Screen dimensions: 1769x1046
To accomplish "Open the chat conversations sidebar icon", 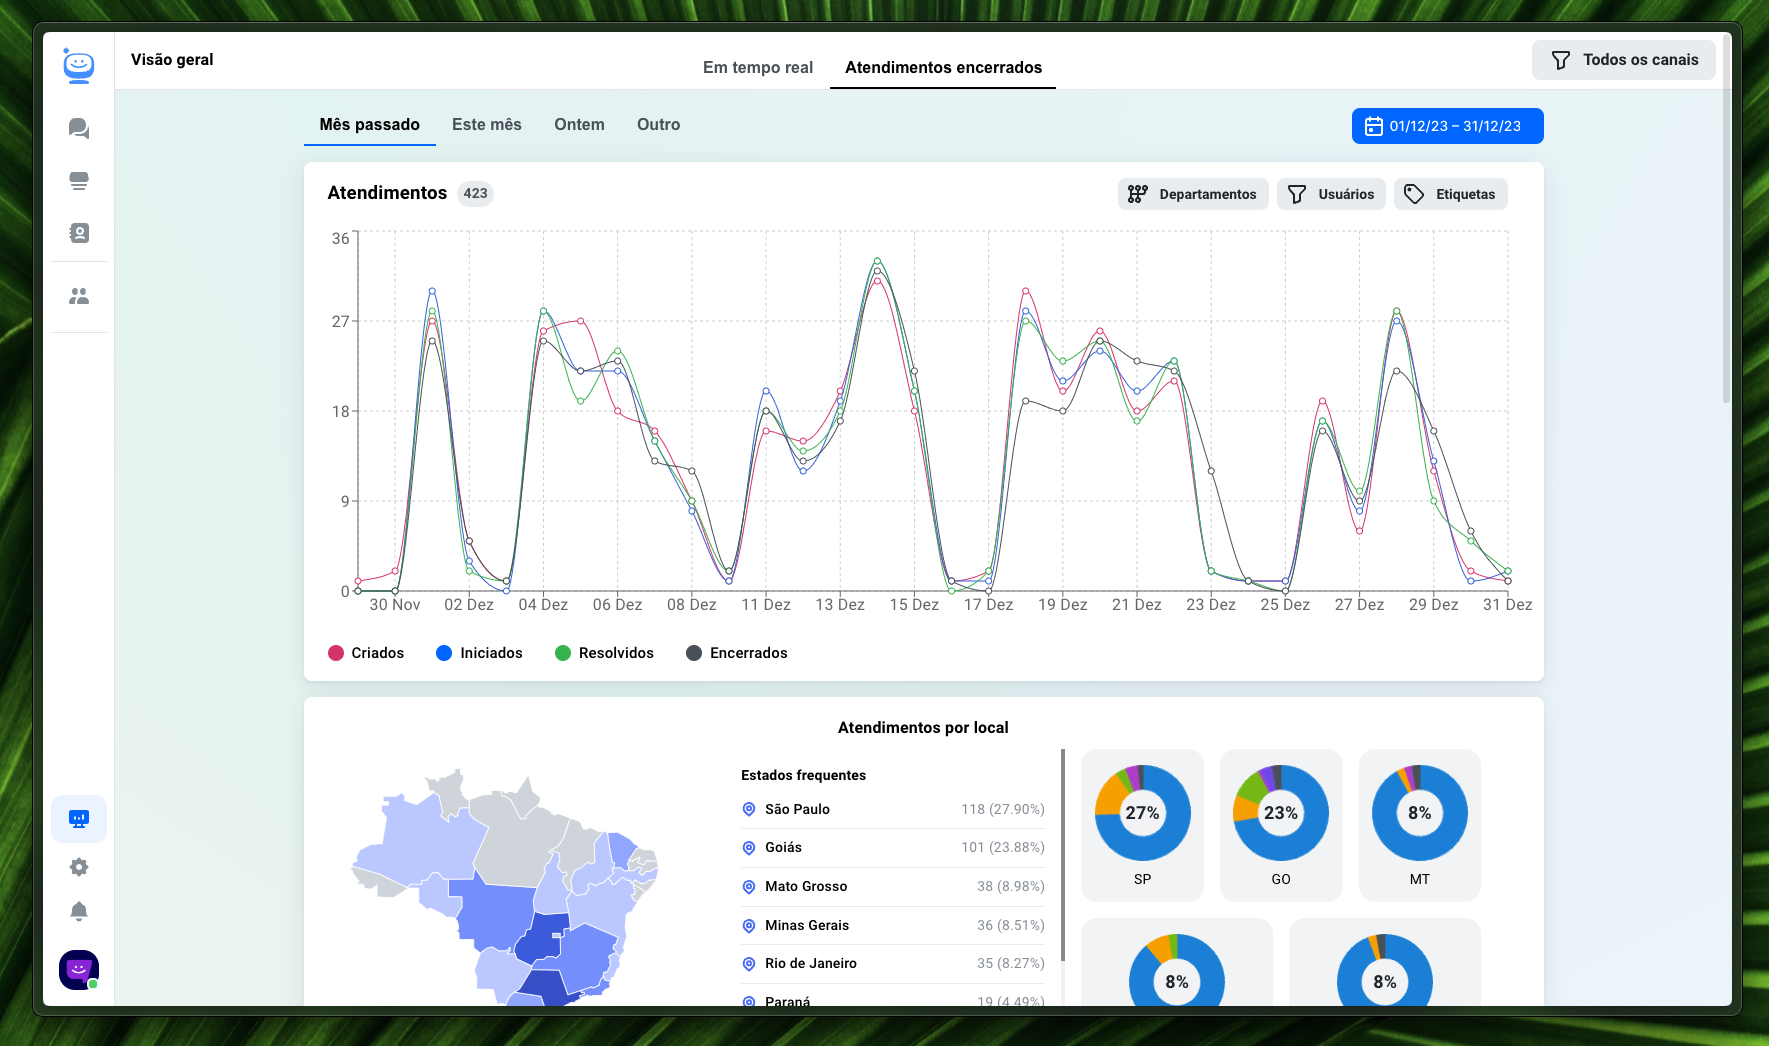I will click(79, 128).
